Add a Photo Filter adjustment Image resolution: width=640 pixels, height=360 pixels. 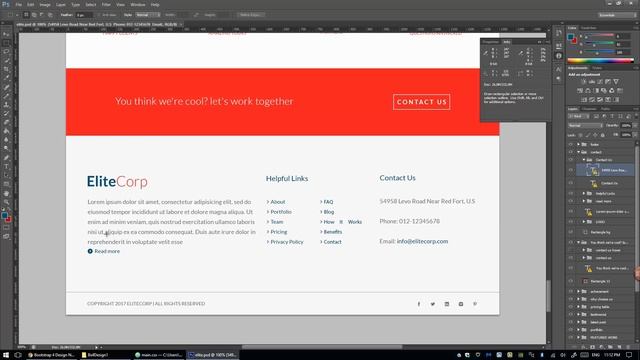(604, 91)
